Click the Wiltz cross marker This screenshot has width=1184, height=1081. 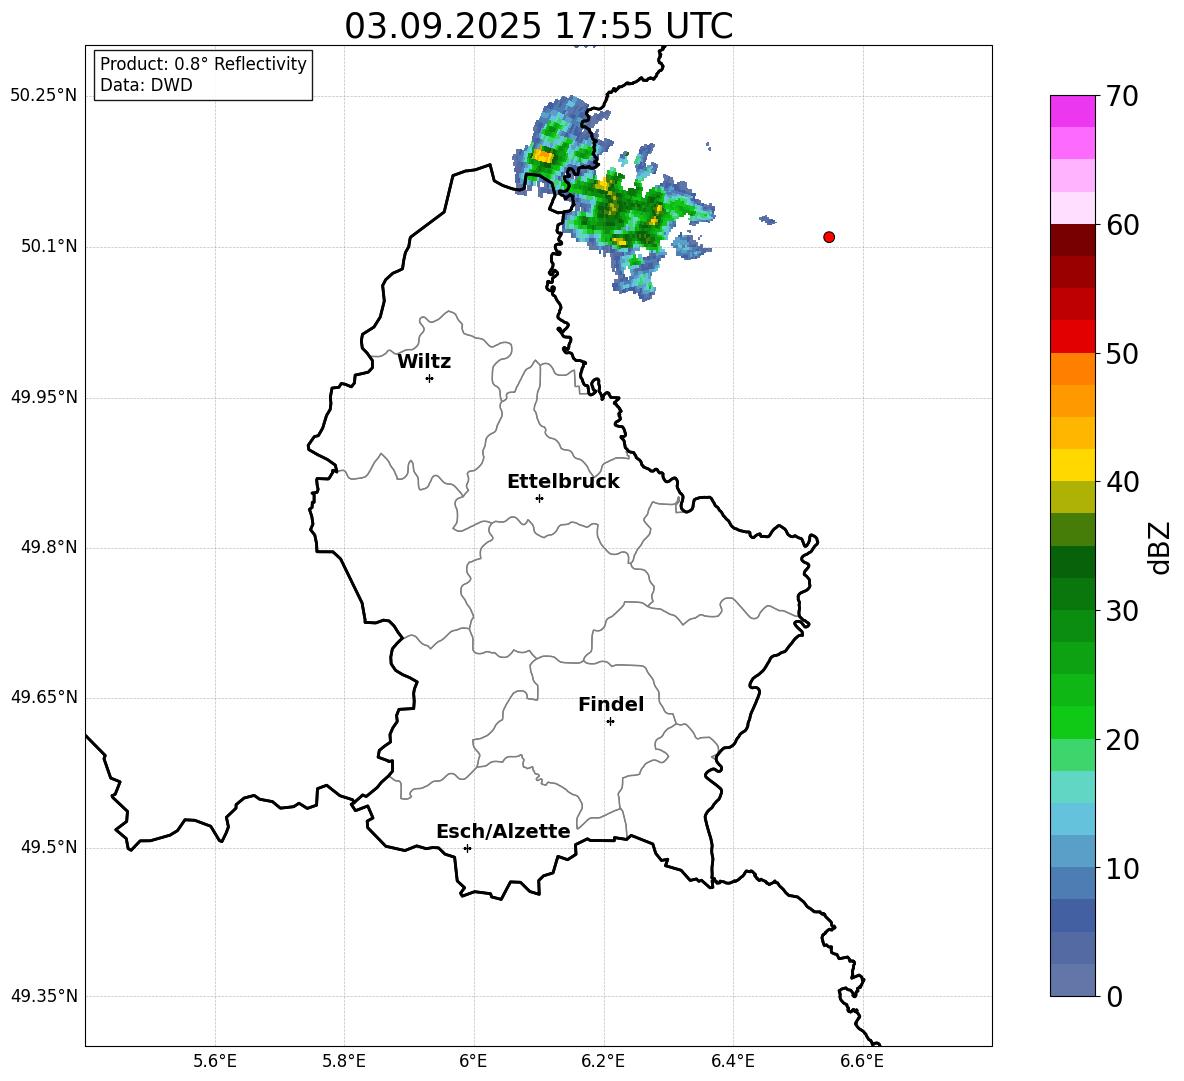coord(430,378)
